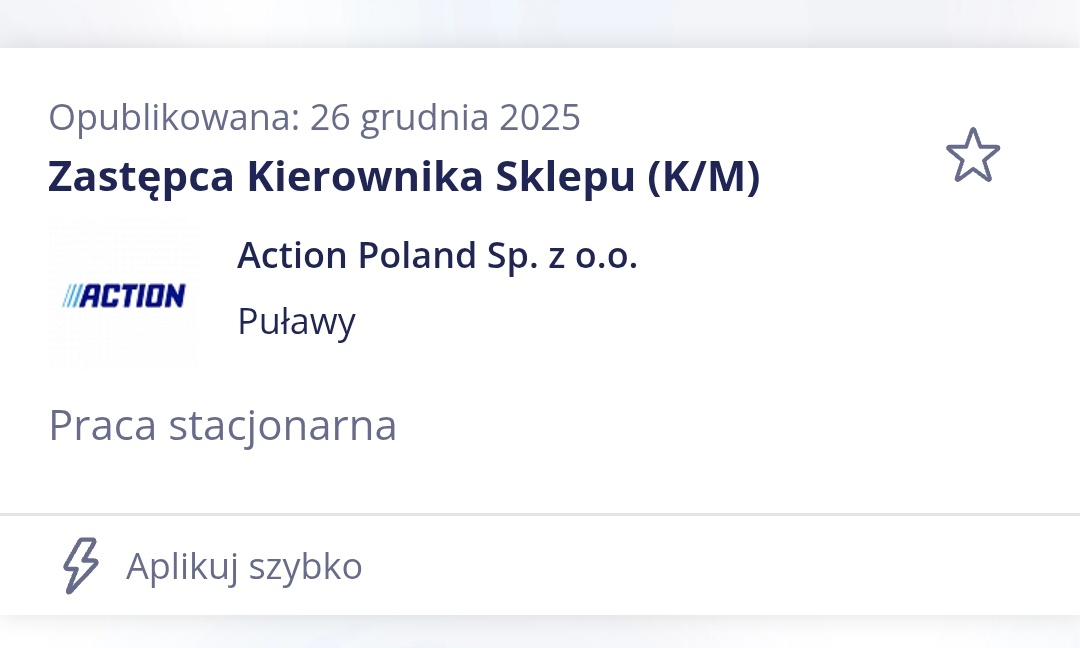Go to the Action Poland Sp. z o.o. profile
The image size is (1080, 648).
pyautogui.click(x=437, y=256)
